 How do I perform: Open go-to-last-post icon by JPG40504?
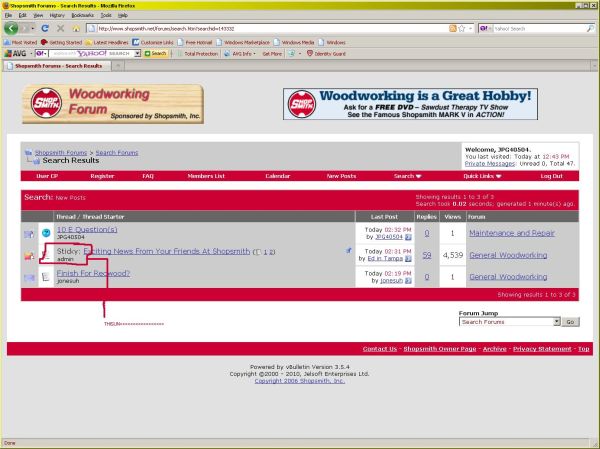[408, 237]
